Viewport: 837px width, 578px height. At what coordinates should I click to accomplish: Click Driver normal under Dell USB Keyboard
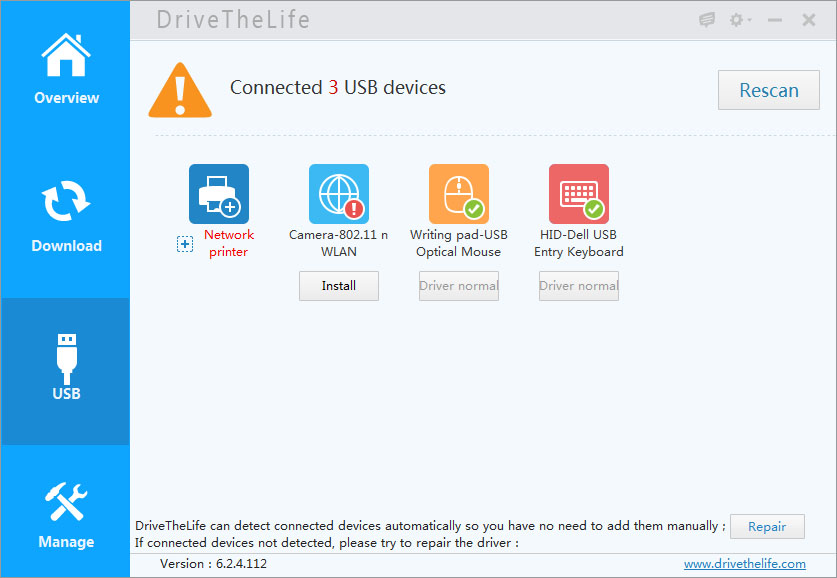pos(579,286)
